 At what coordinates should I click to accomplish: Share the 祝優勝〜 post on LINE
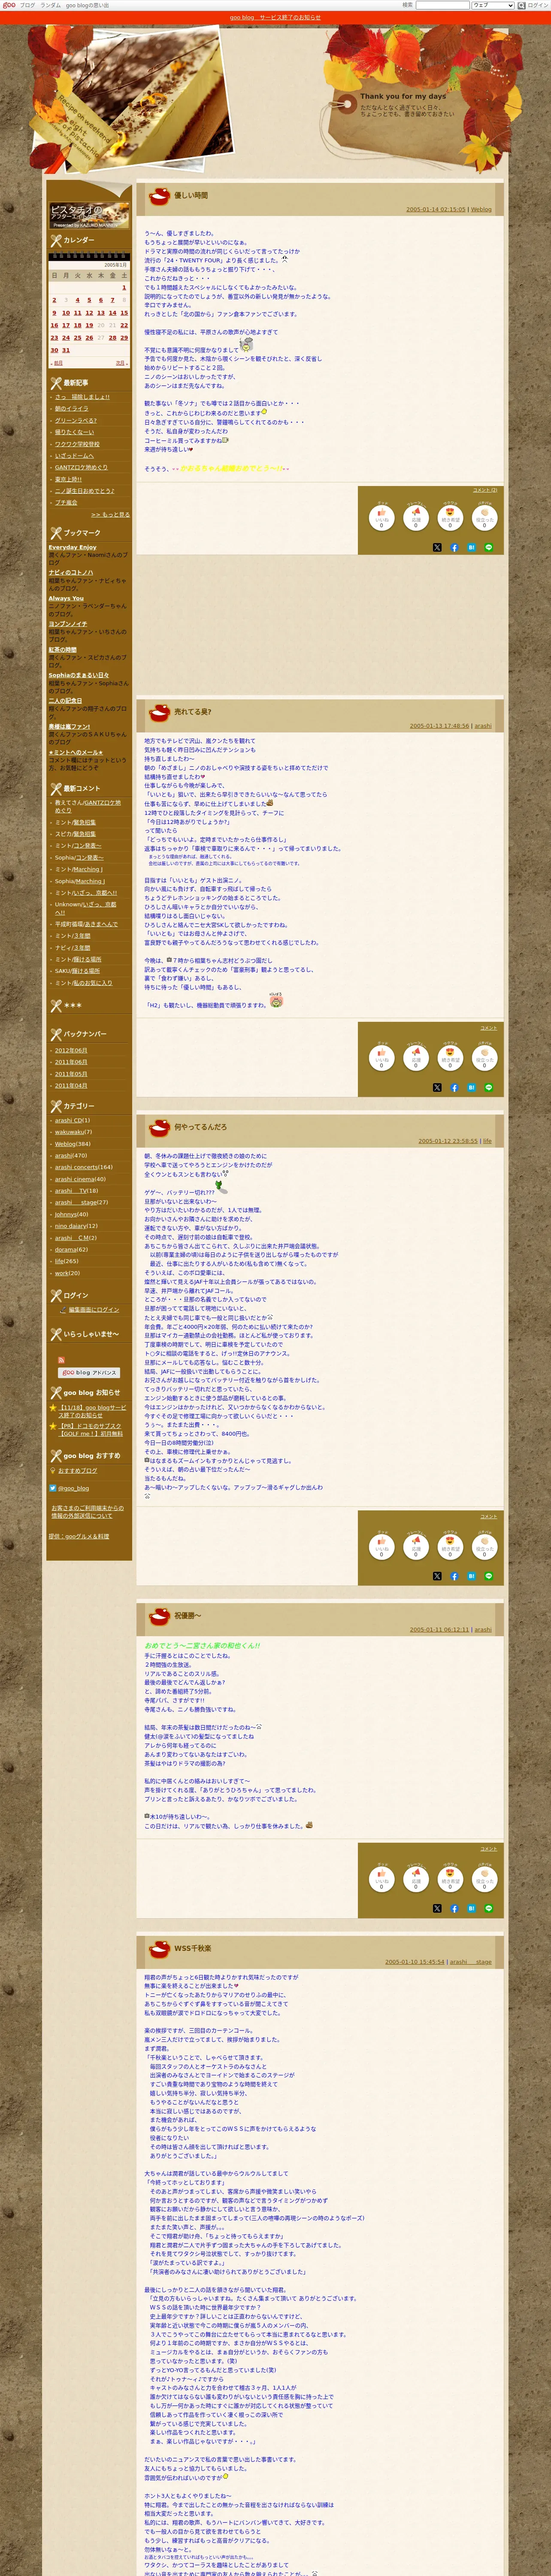489,1908
